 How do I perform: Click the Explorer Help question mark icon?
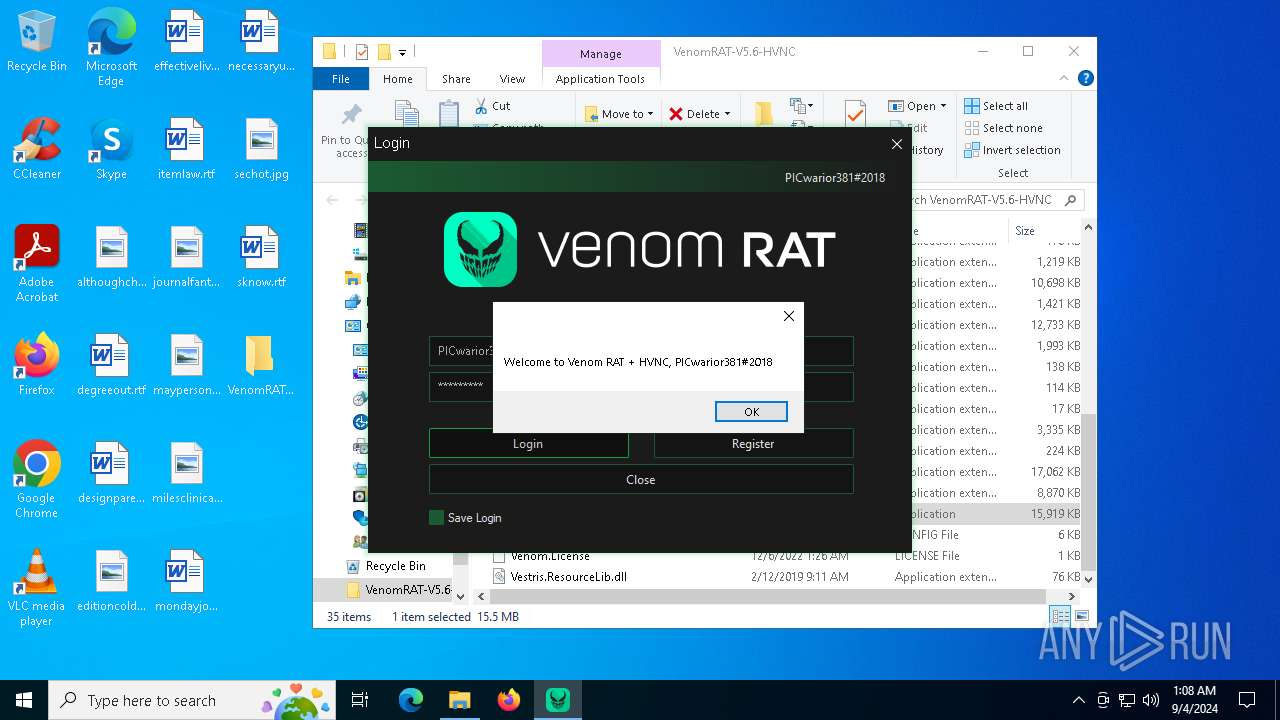point(1085,79)
